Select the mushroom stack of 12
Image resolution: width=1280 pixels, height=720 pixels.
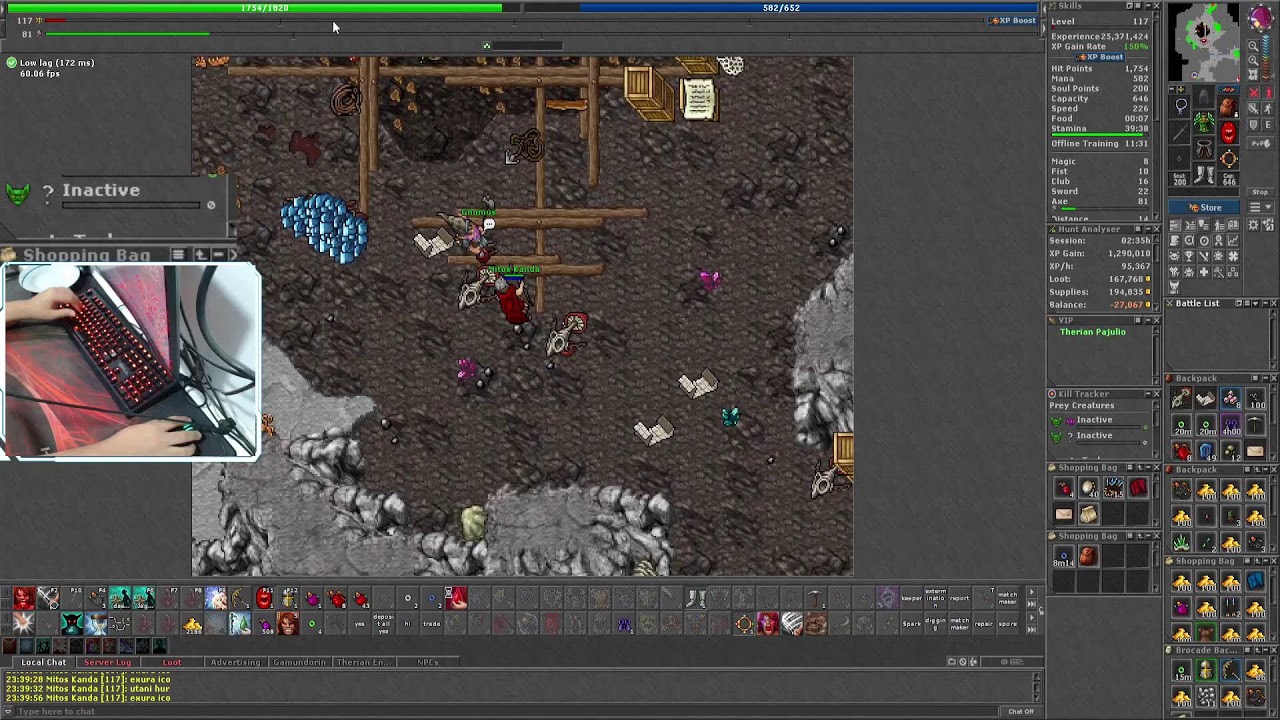pos(1231,450)
